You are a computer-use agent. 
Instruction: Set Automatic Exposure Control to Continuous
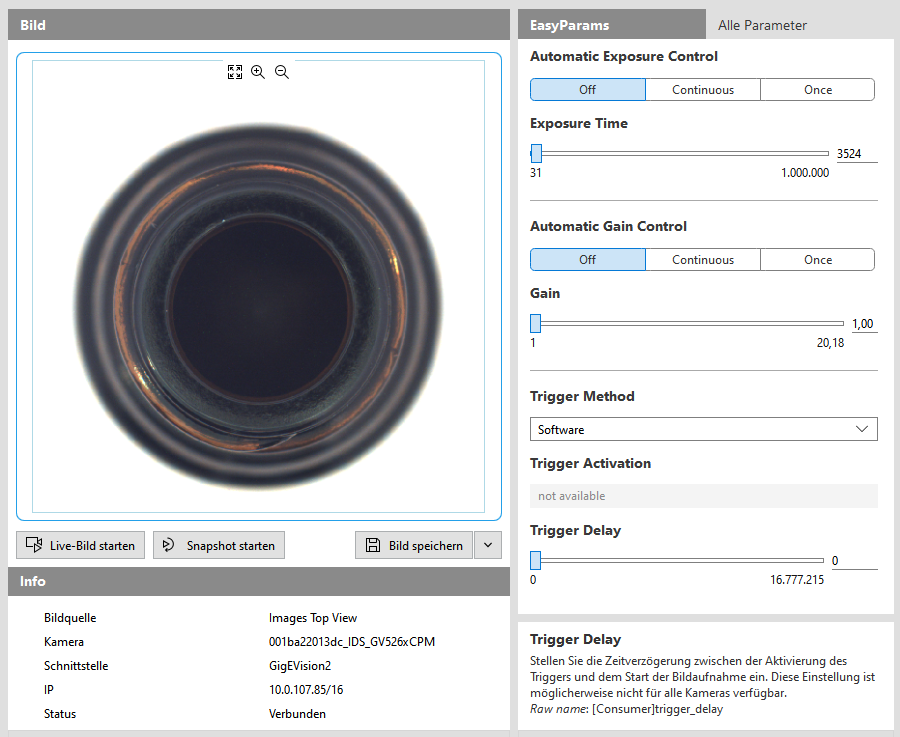702,90
